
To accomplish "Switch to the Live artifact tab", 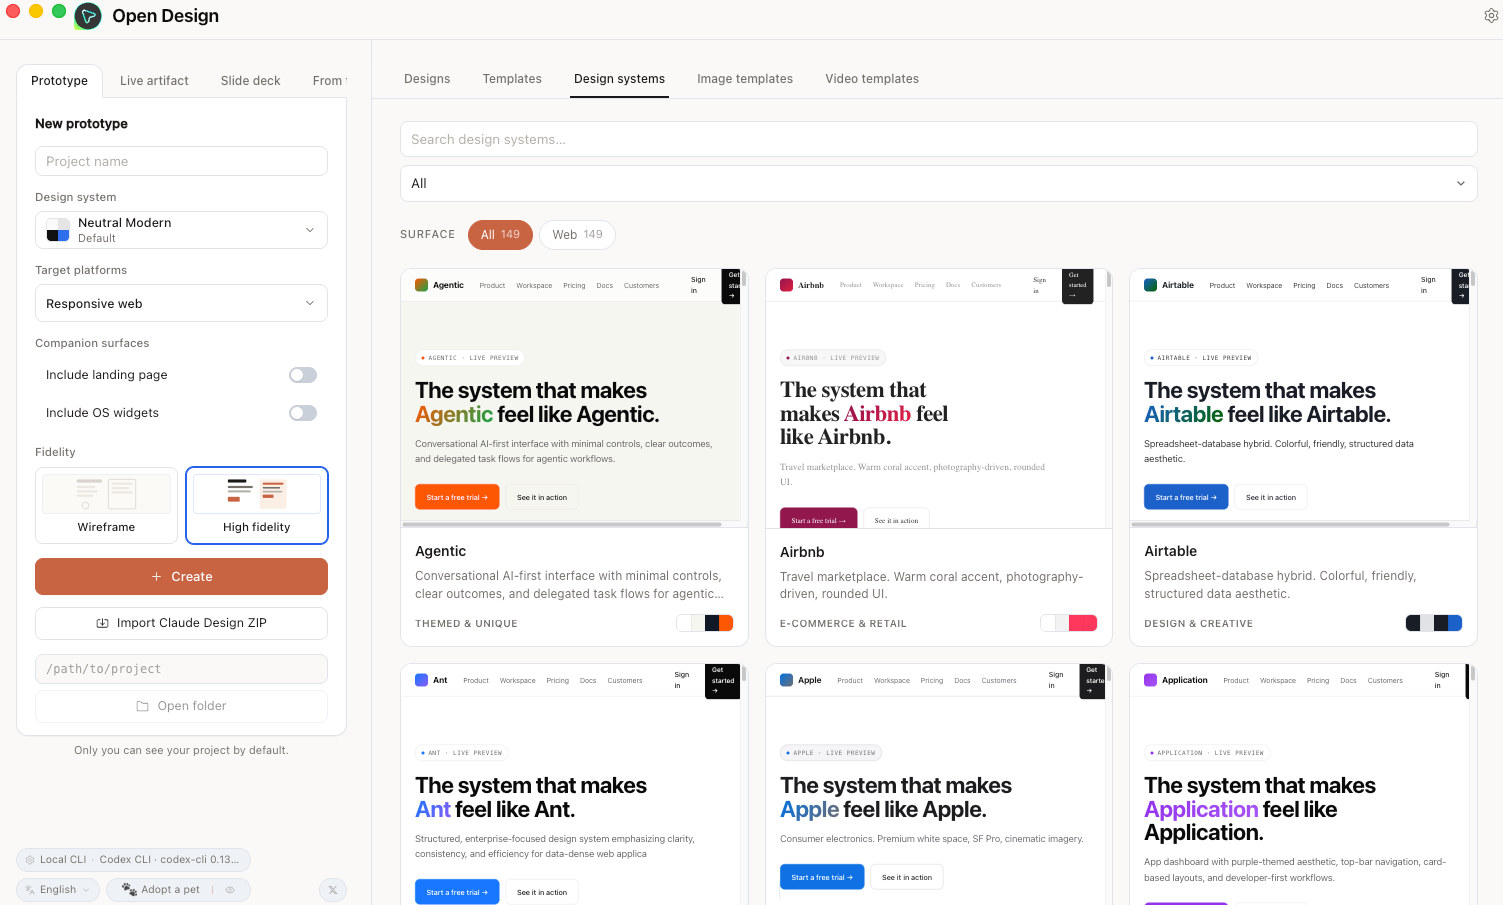I will click(154, 81).
